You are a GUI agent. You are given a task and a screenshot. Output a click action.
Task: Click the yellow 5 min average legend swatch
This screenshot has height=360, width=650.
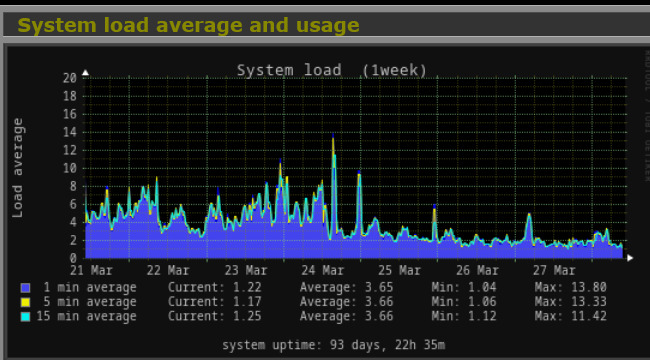[25, 302]
